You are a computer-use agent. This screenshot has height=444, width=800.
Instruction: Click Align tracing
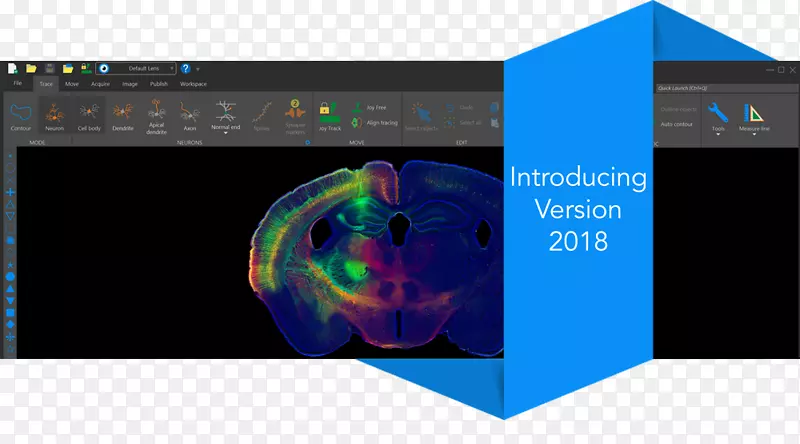[x=374, y=123]
